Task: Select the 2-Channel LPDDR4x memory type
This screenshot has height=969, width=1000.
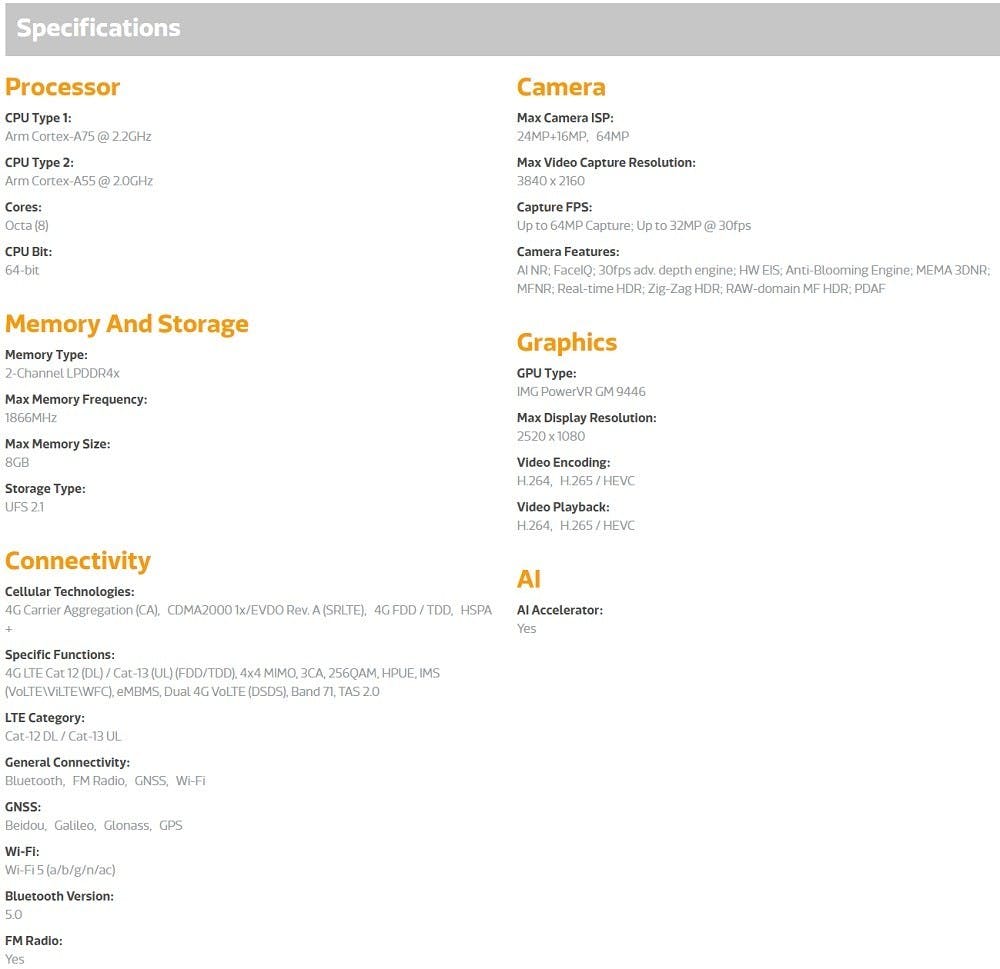Action: coord(62,373)
